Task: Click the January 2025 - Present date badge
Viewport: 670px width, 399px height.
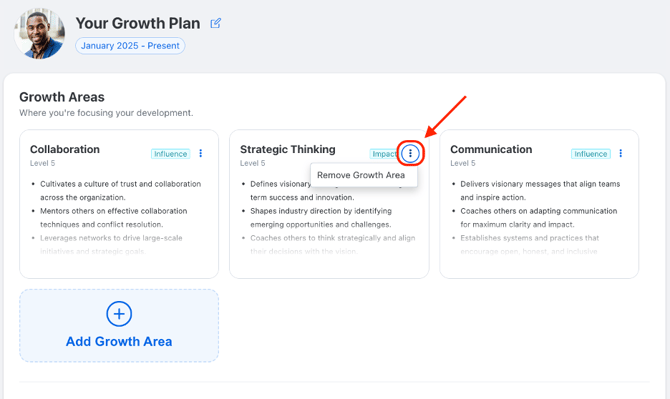Action: coord(130,46)
